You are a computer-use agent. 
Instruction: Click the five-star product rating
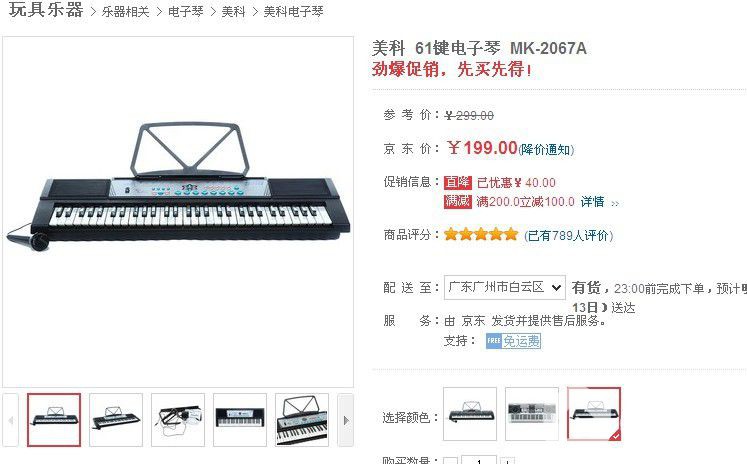[x=481, y=234]
